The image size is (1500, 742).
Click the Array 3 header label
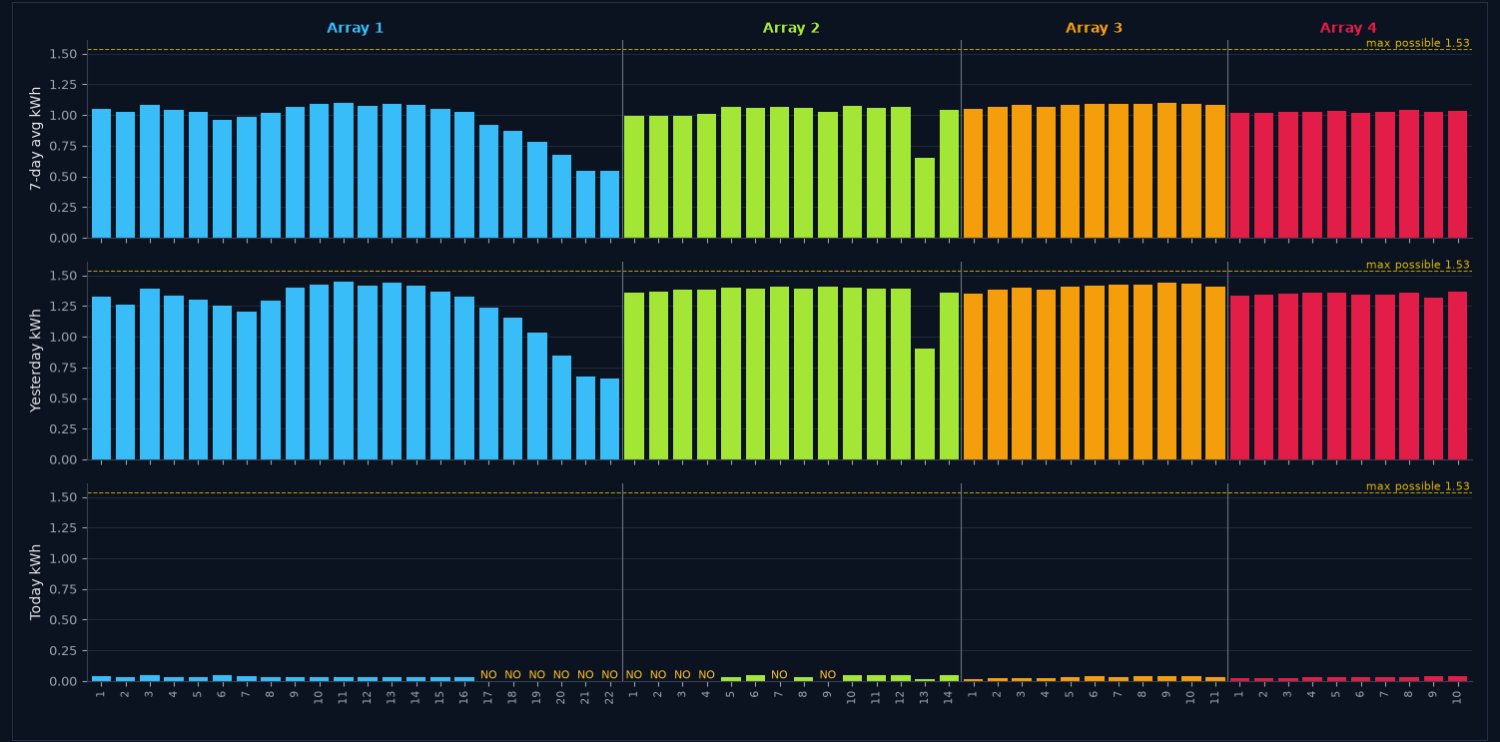coord(1094,28)
